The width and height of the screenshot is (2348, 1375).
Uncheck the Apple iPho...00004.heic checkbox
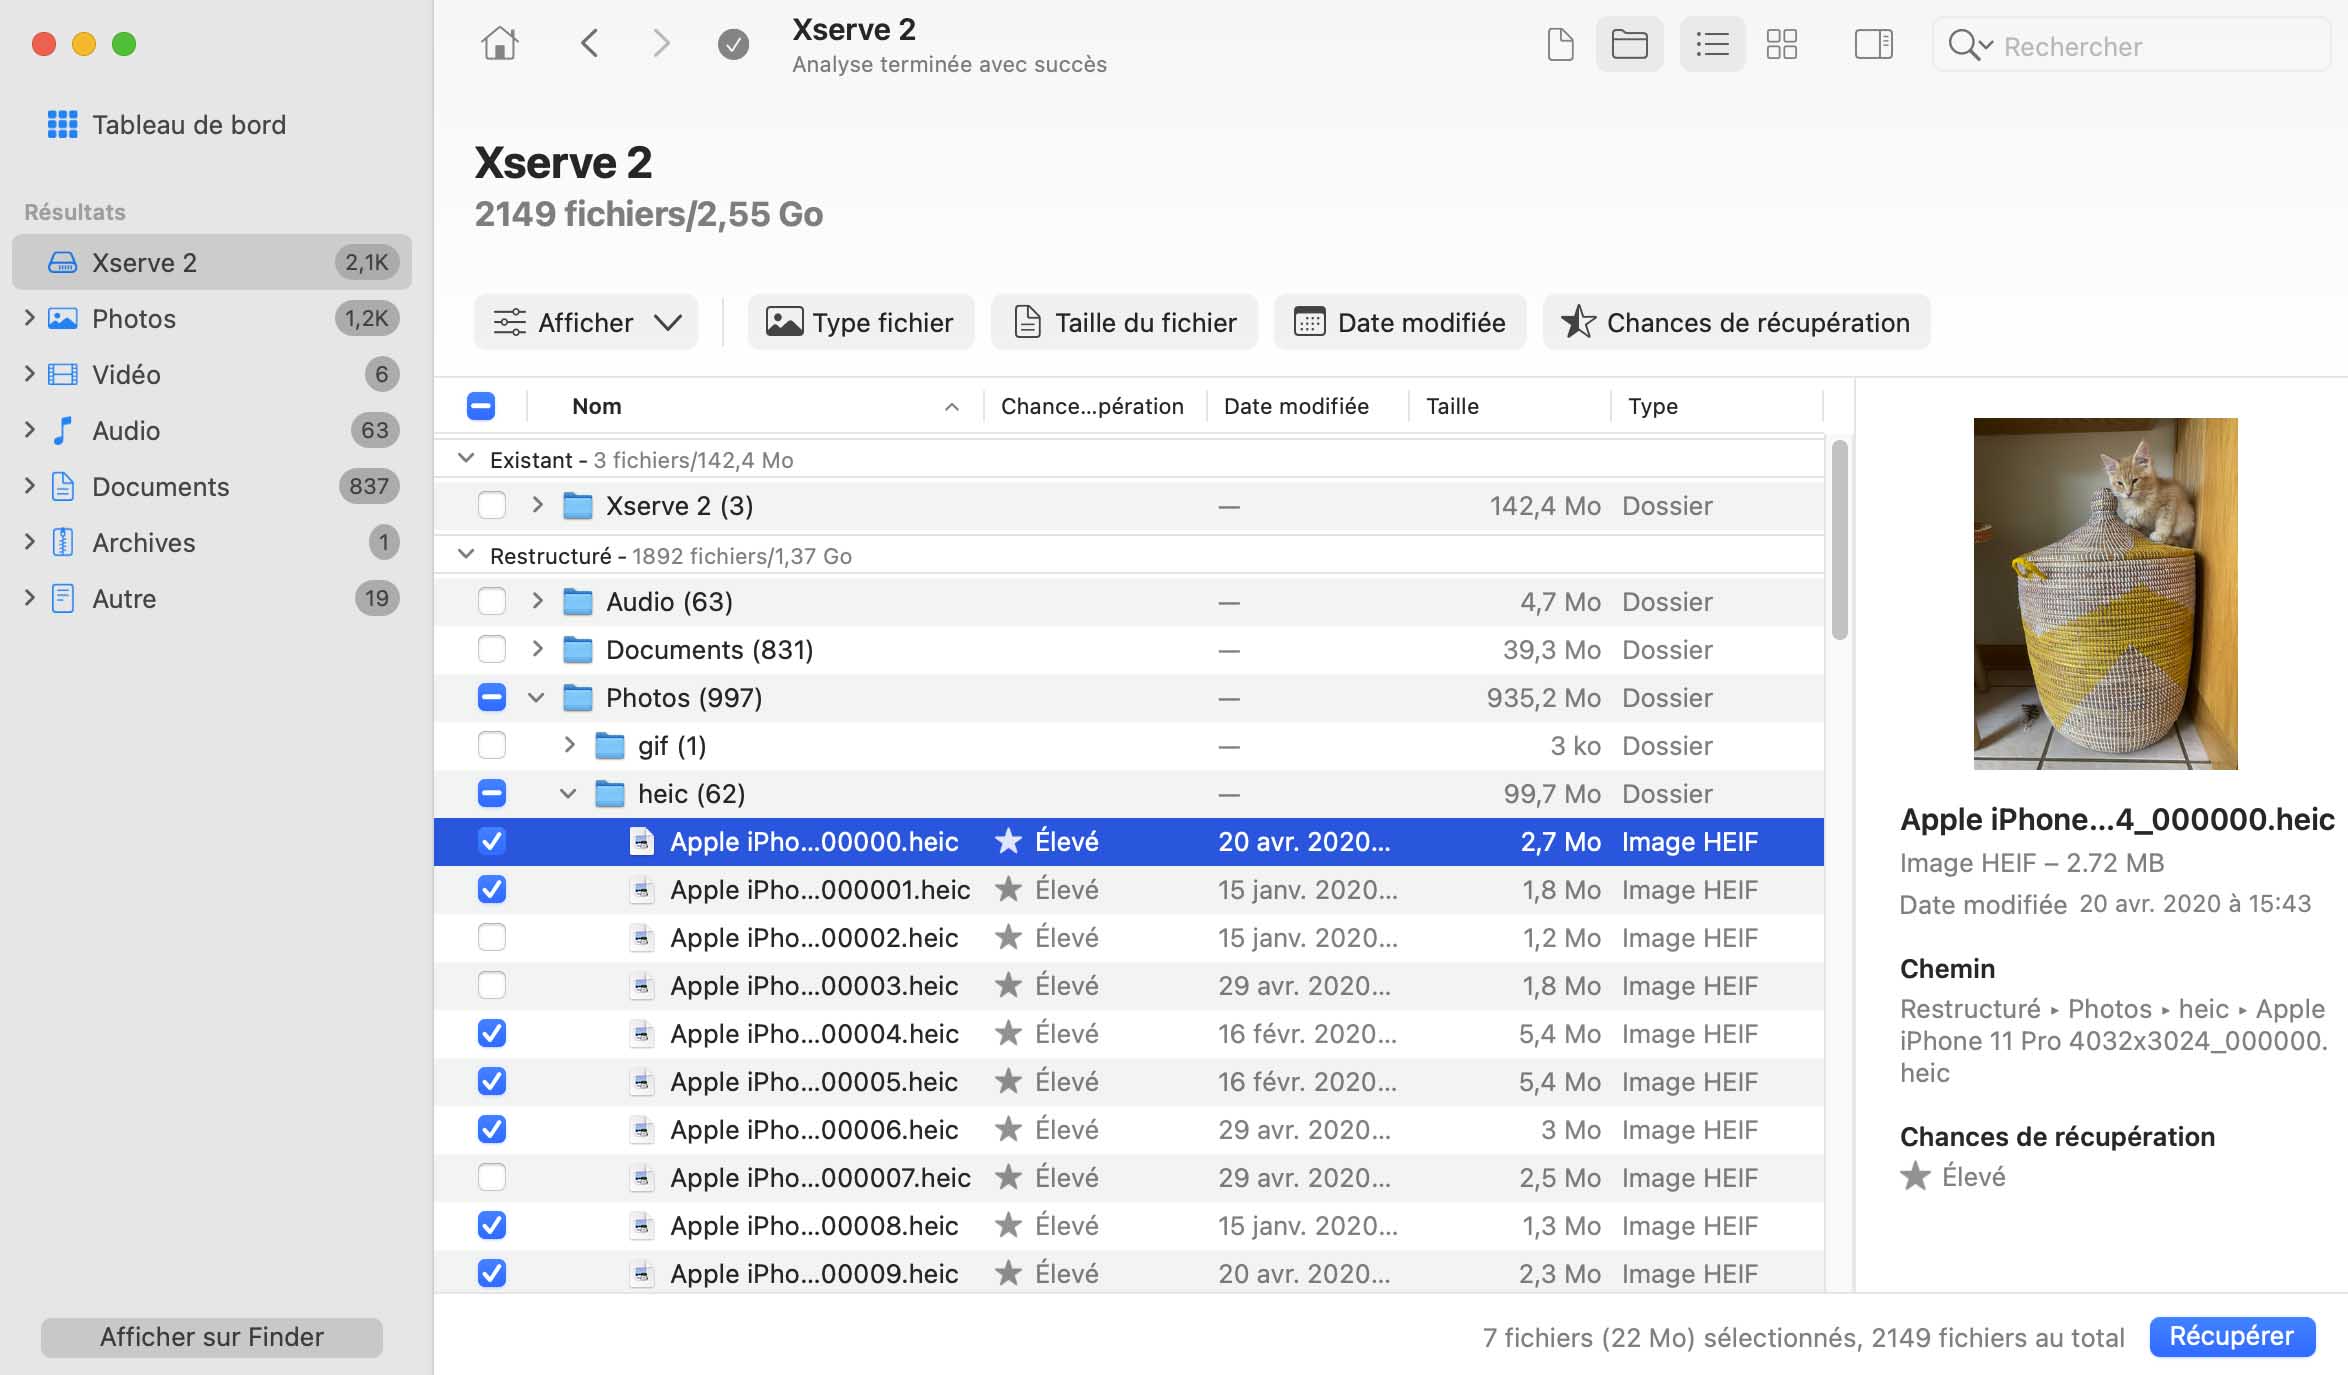pyautogui.click(x=491, y=1033)
